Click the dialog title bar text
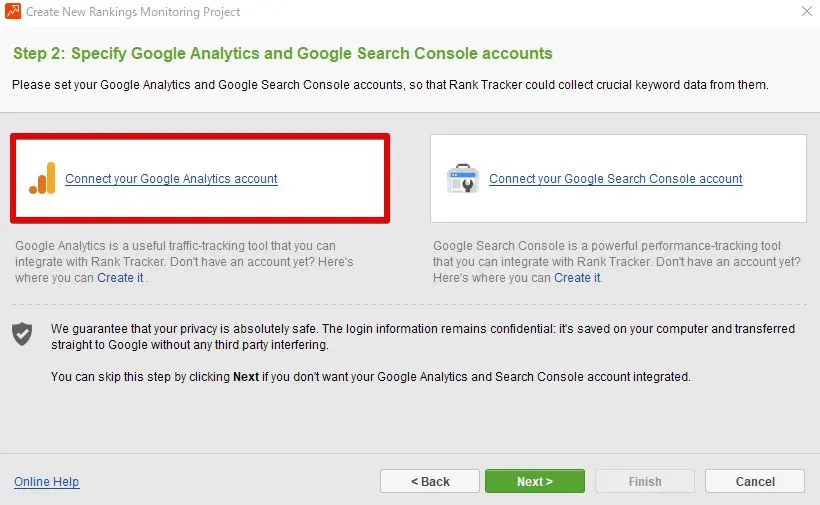This screenshot has width=820, height=505. [133, 11]
